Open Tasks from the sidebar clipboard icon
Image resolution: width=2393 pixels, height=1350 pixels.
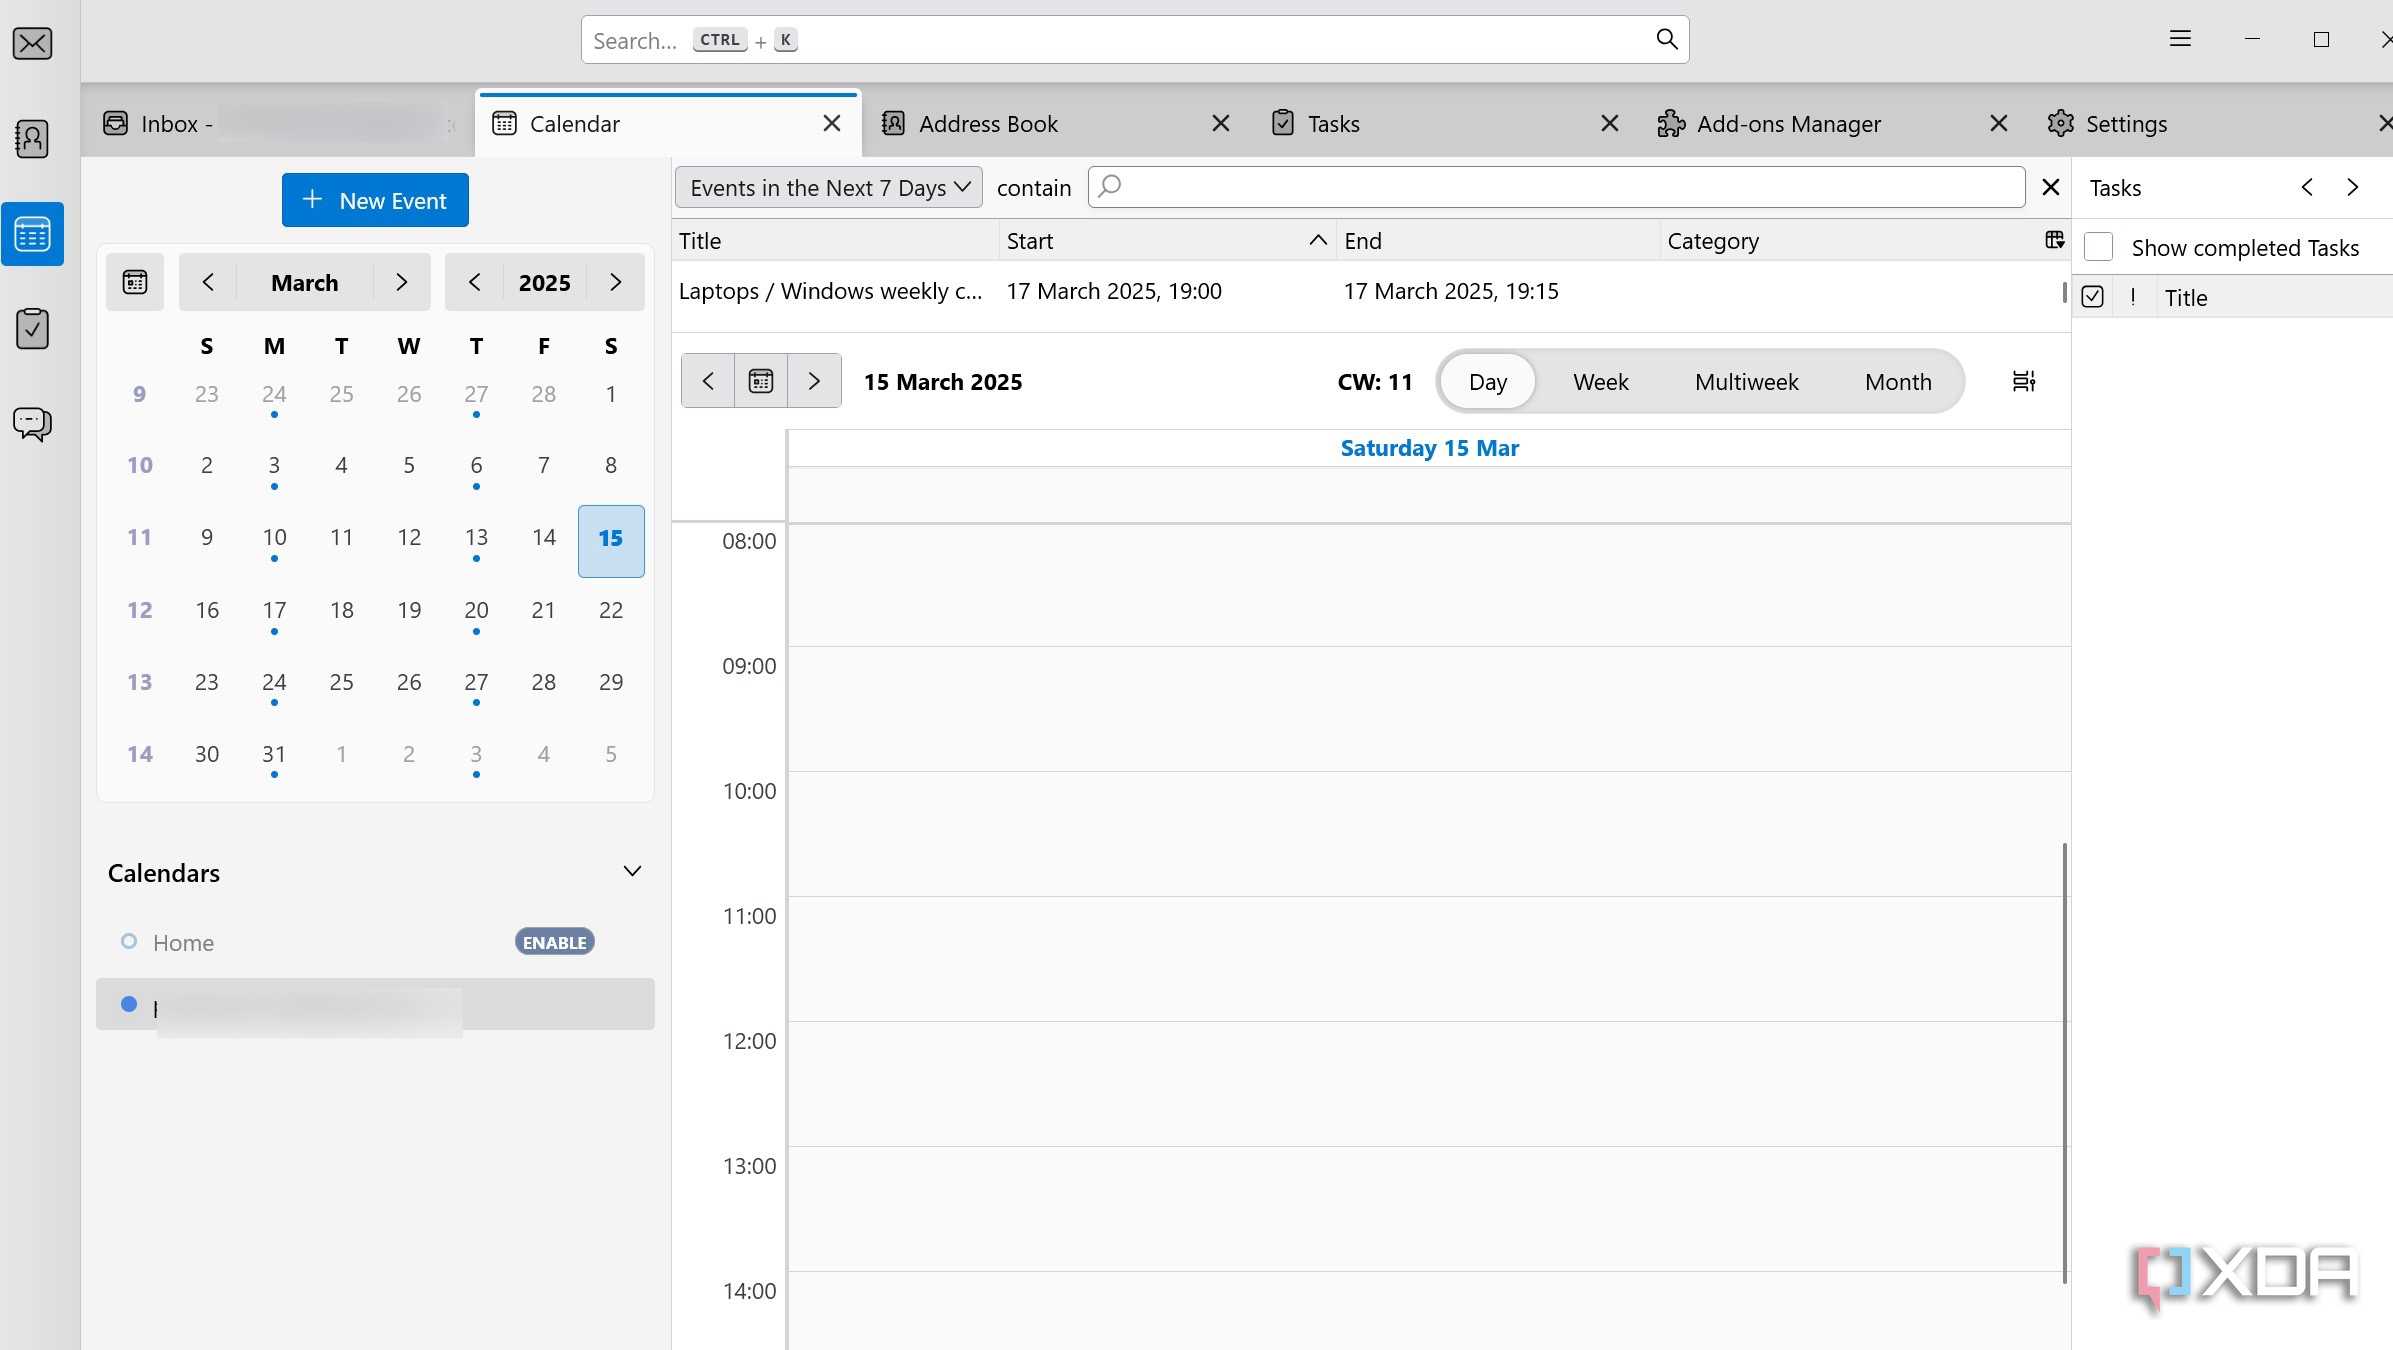pos(32,329)
